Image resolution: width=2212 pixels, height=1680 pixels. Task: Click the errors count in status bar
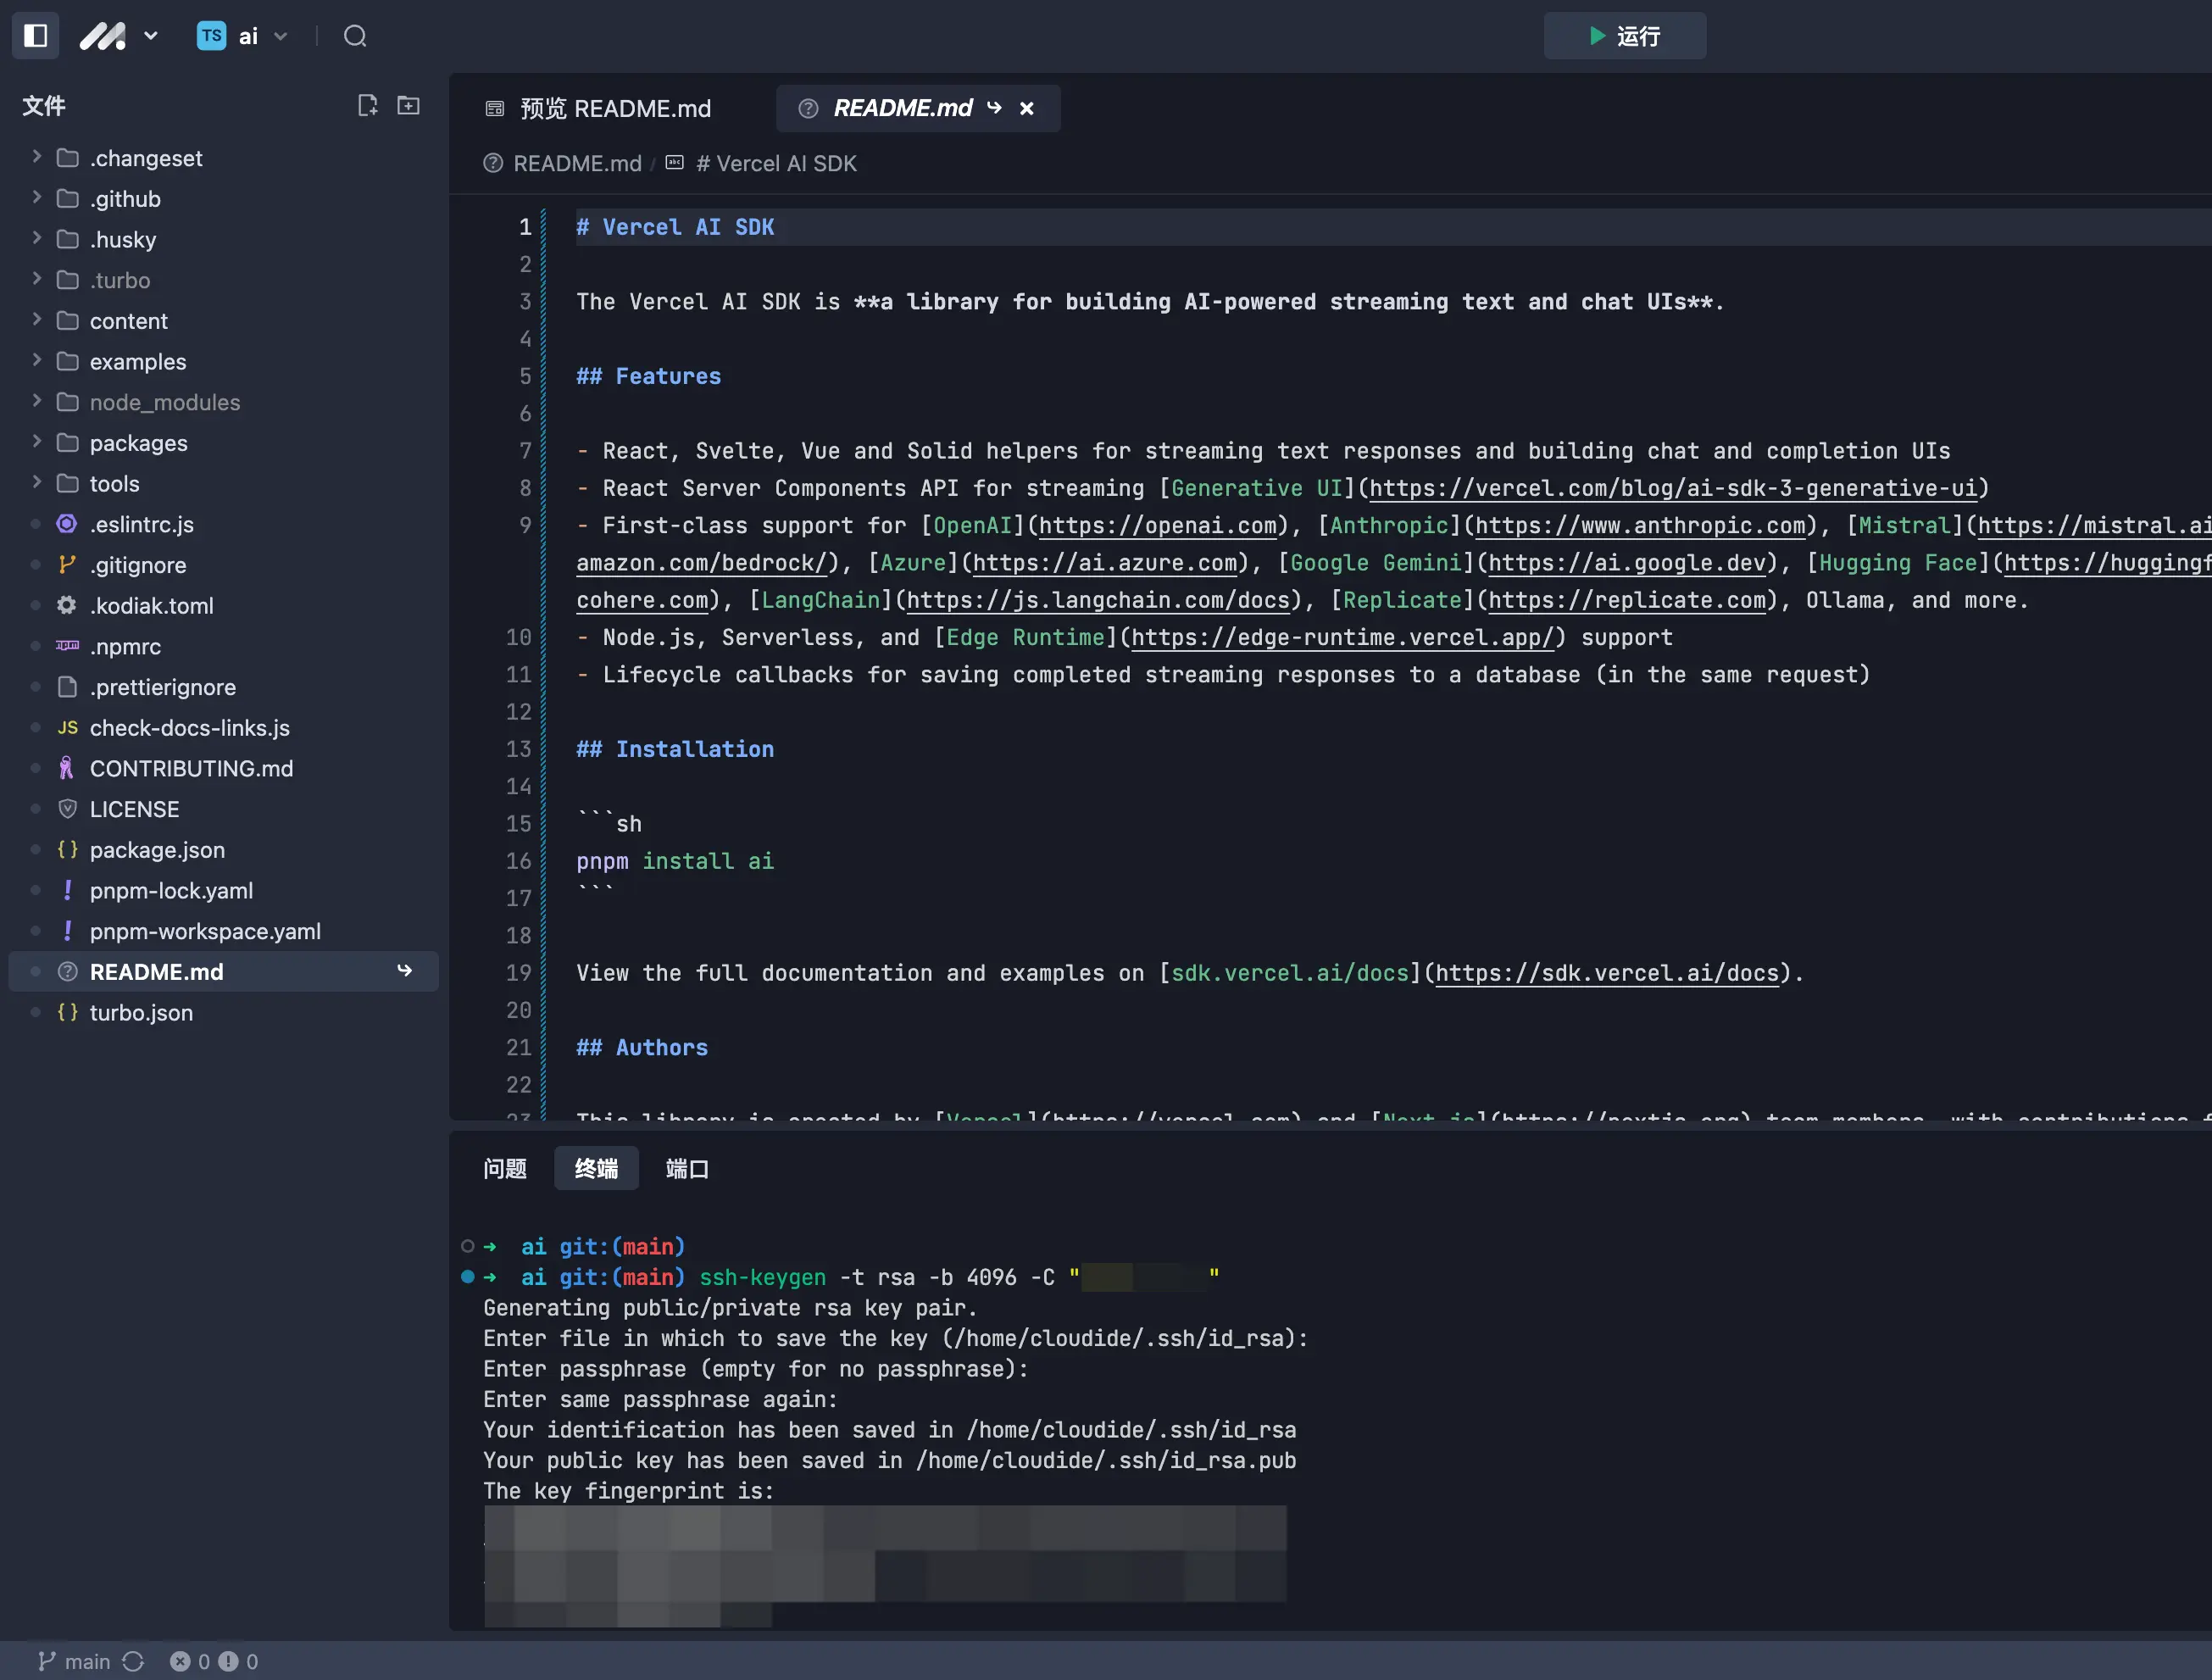[190, 1661]
